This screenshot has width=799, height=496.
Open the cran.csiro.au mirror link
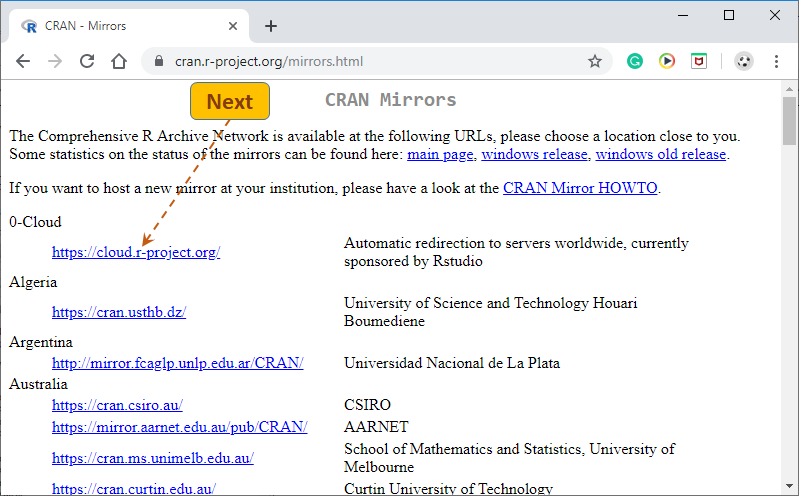pos(117,405)
